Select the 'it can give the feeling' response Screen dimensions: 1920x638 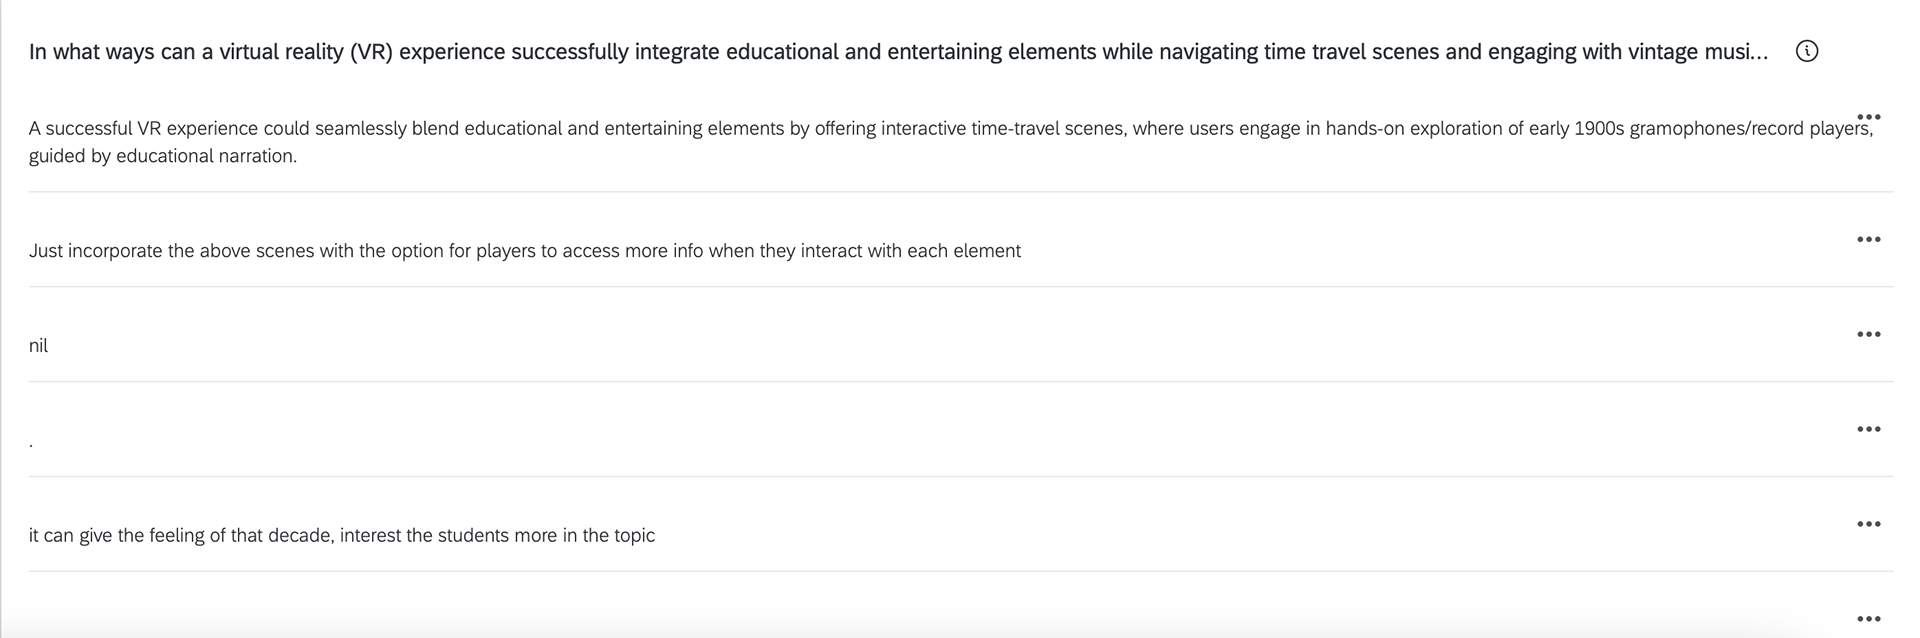[342, 536]
